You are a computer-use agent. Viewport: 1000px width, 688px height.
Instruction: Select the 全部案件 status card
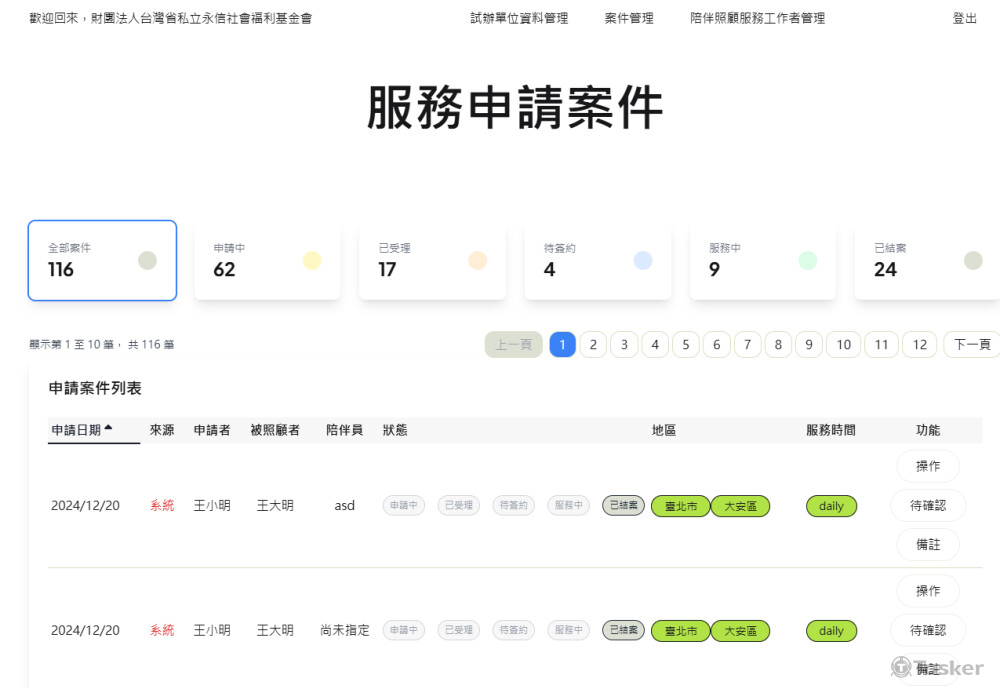click(x=102, y=261)
